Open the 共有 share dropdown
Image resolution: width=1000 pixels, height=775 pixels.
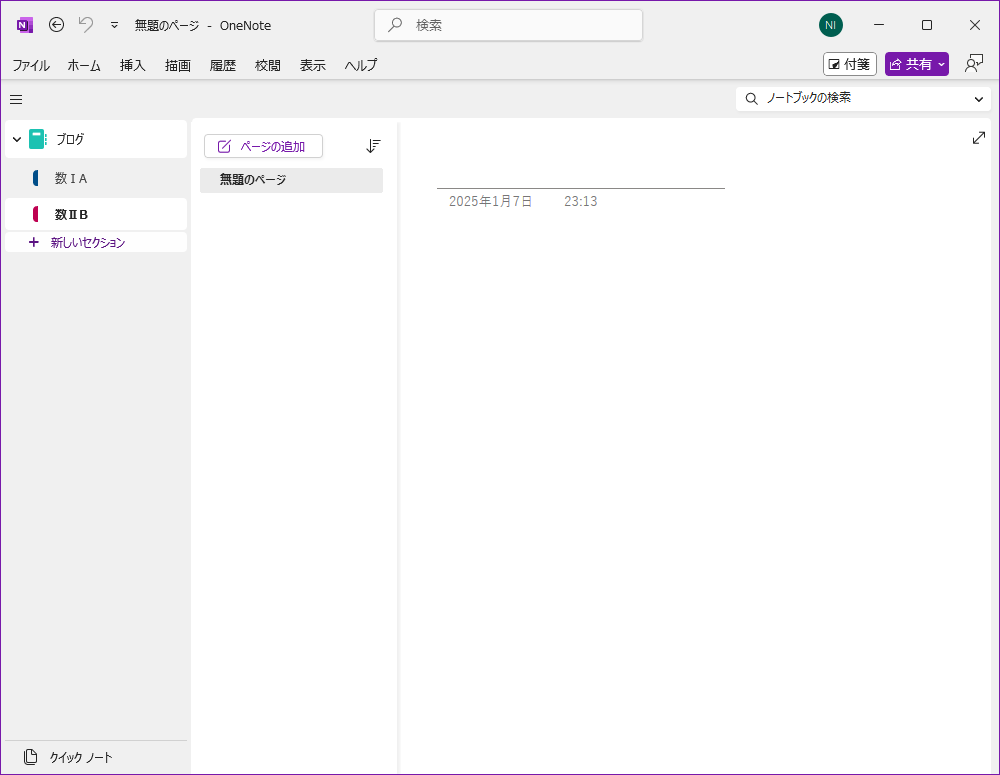pos(916,64)
